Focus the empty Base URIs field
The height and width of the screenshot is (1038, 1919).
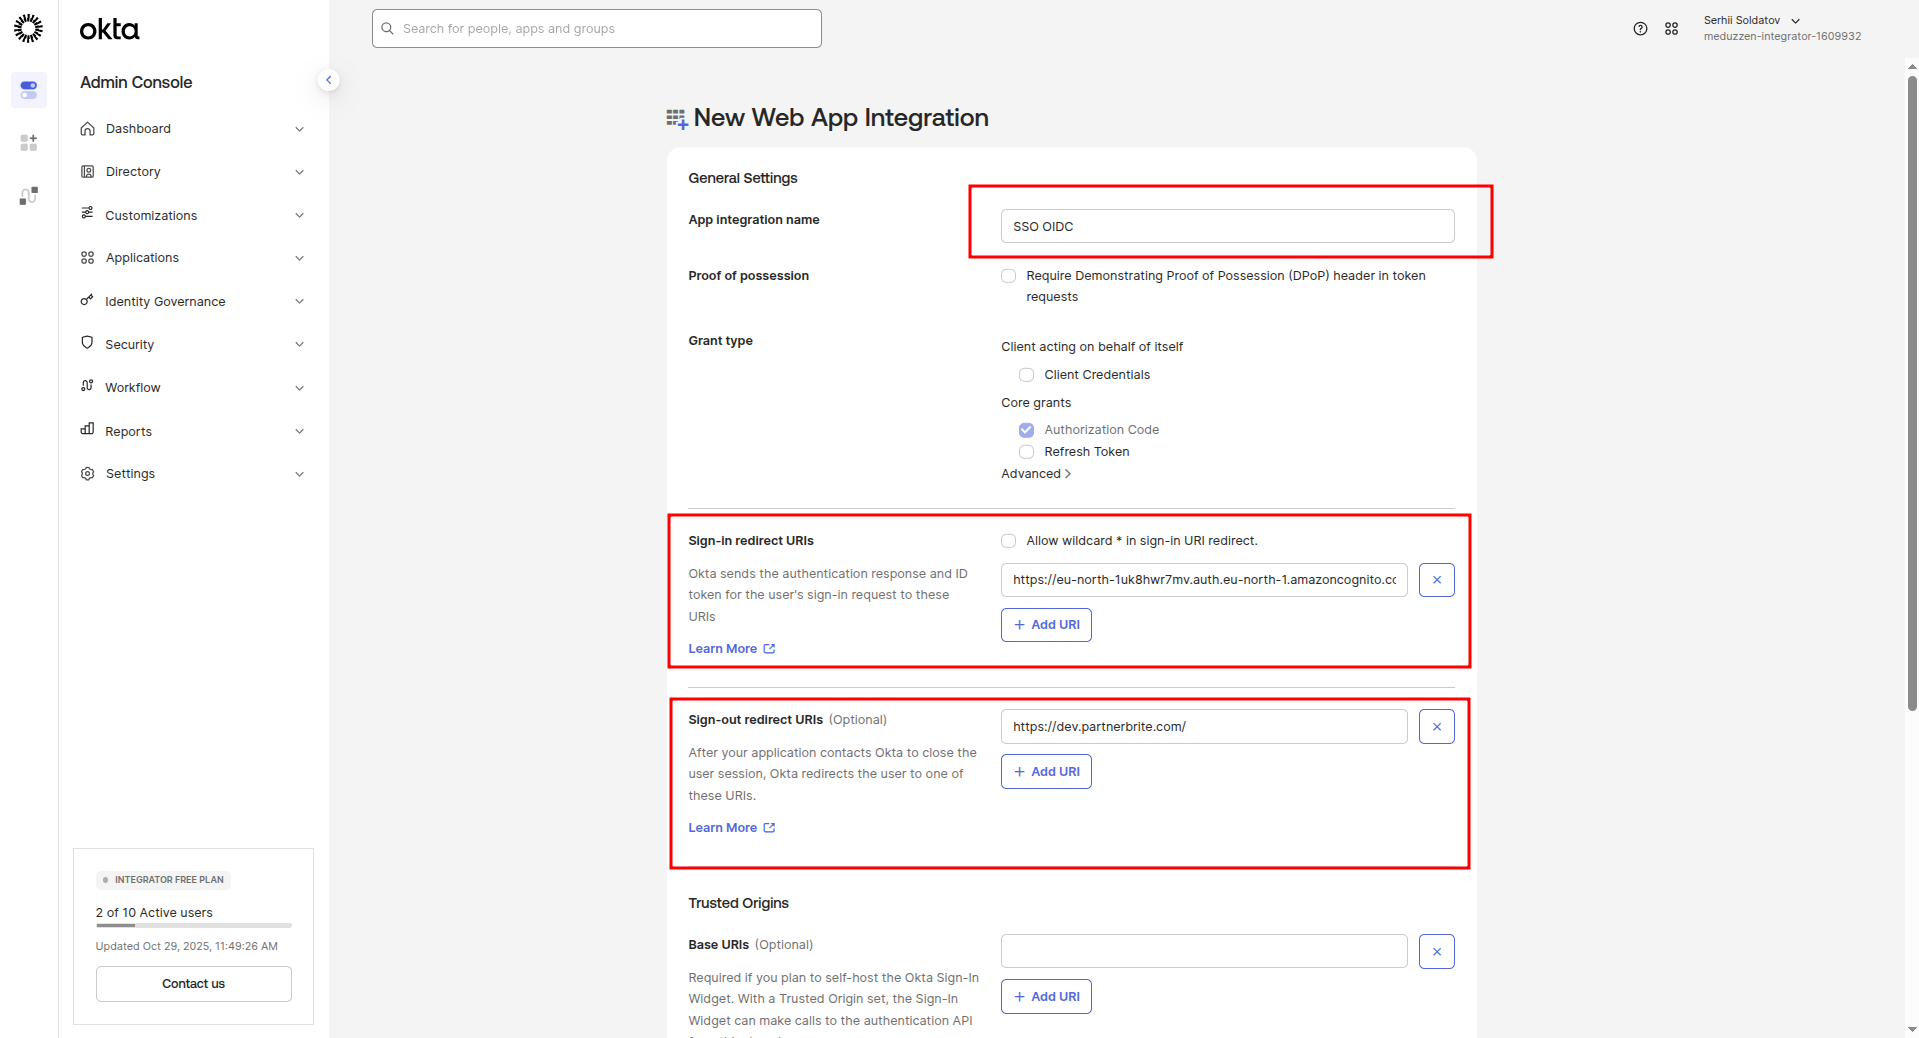[x=1204, y=952]
